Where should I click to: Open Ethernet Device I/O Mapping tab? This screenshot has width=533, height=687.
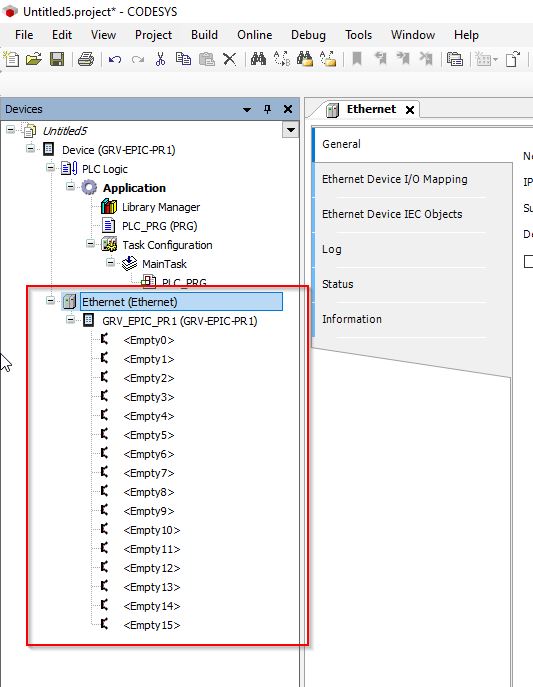click(395, 179)
